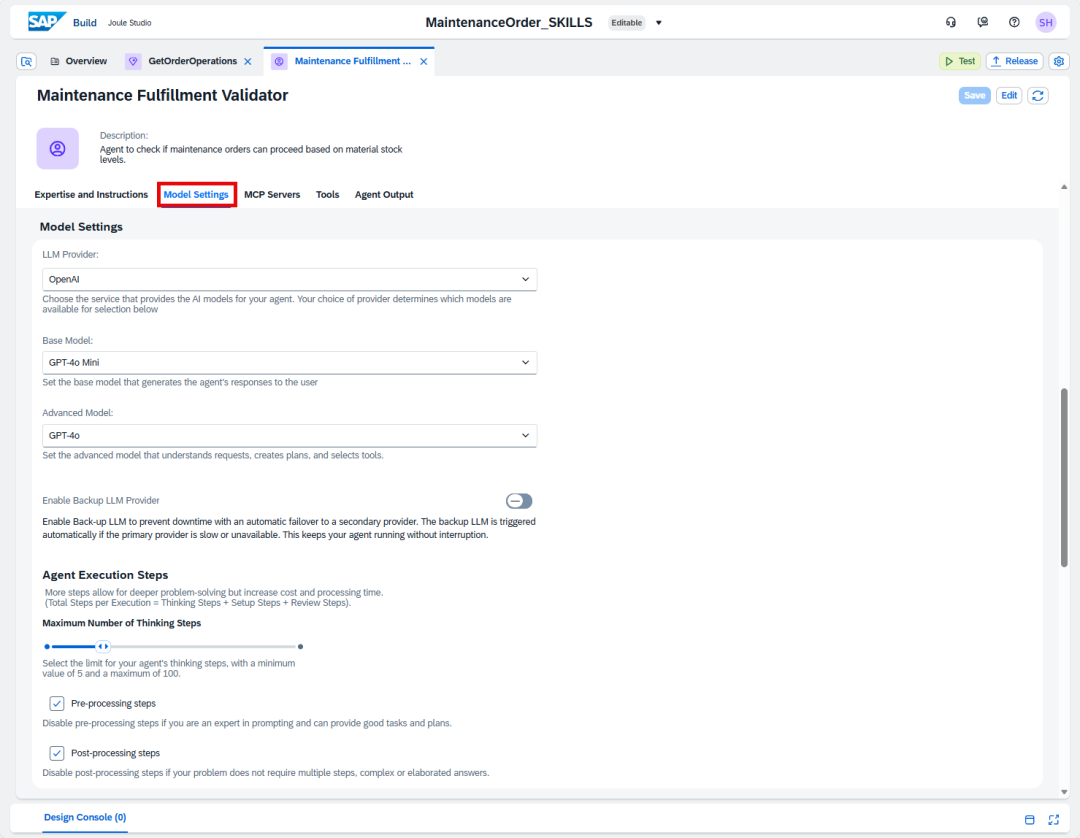Click the scroll up arrow
This screenshot has width=1080, height=838.
1064,187
